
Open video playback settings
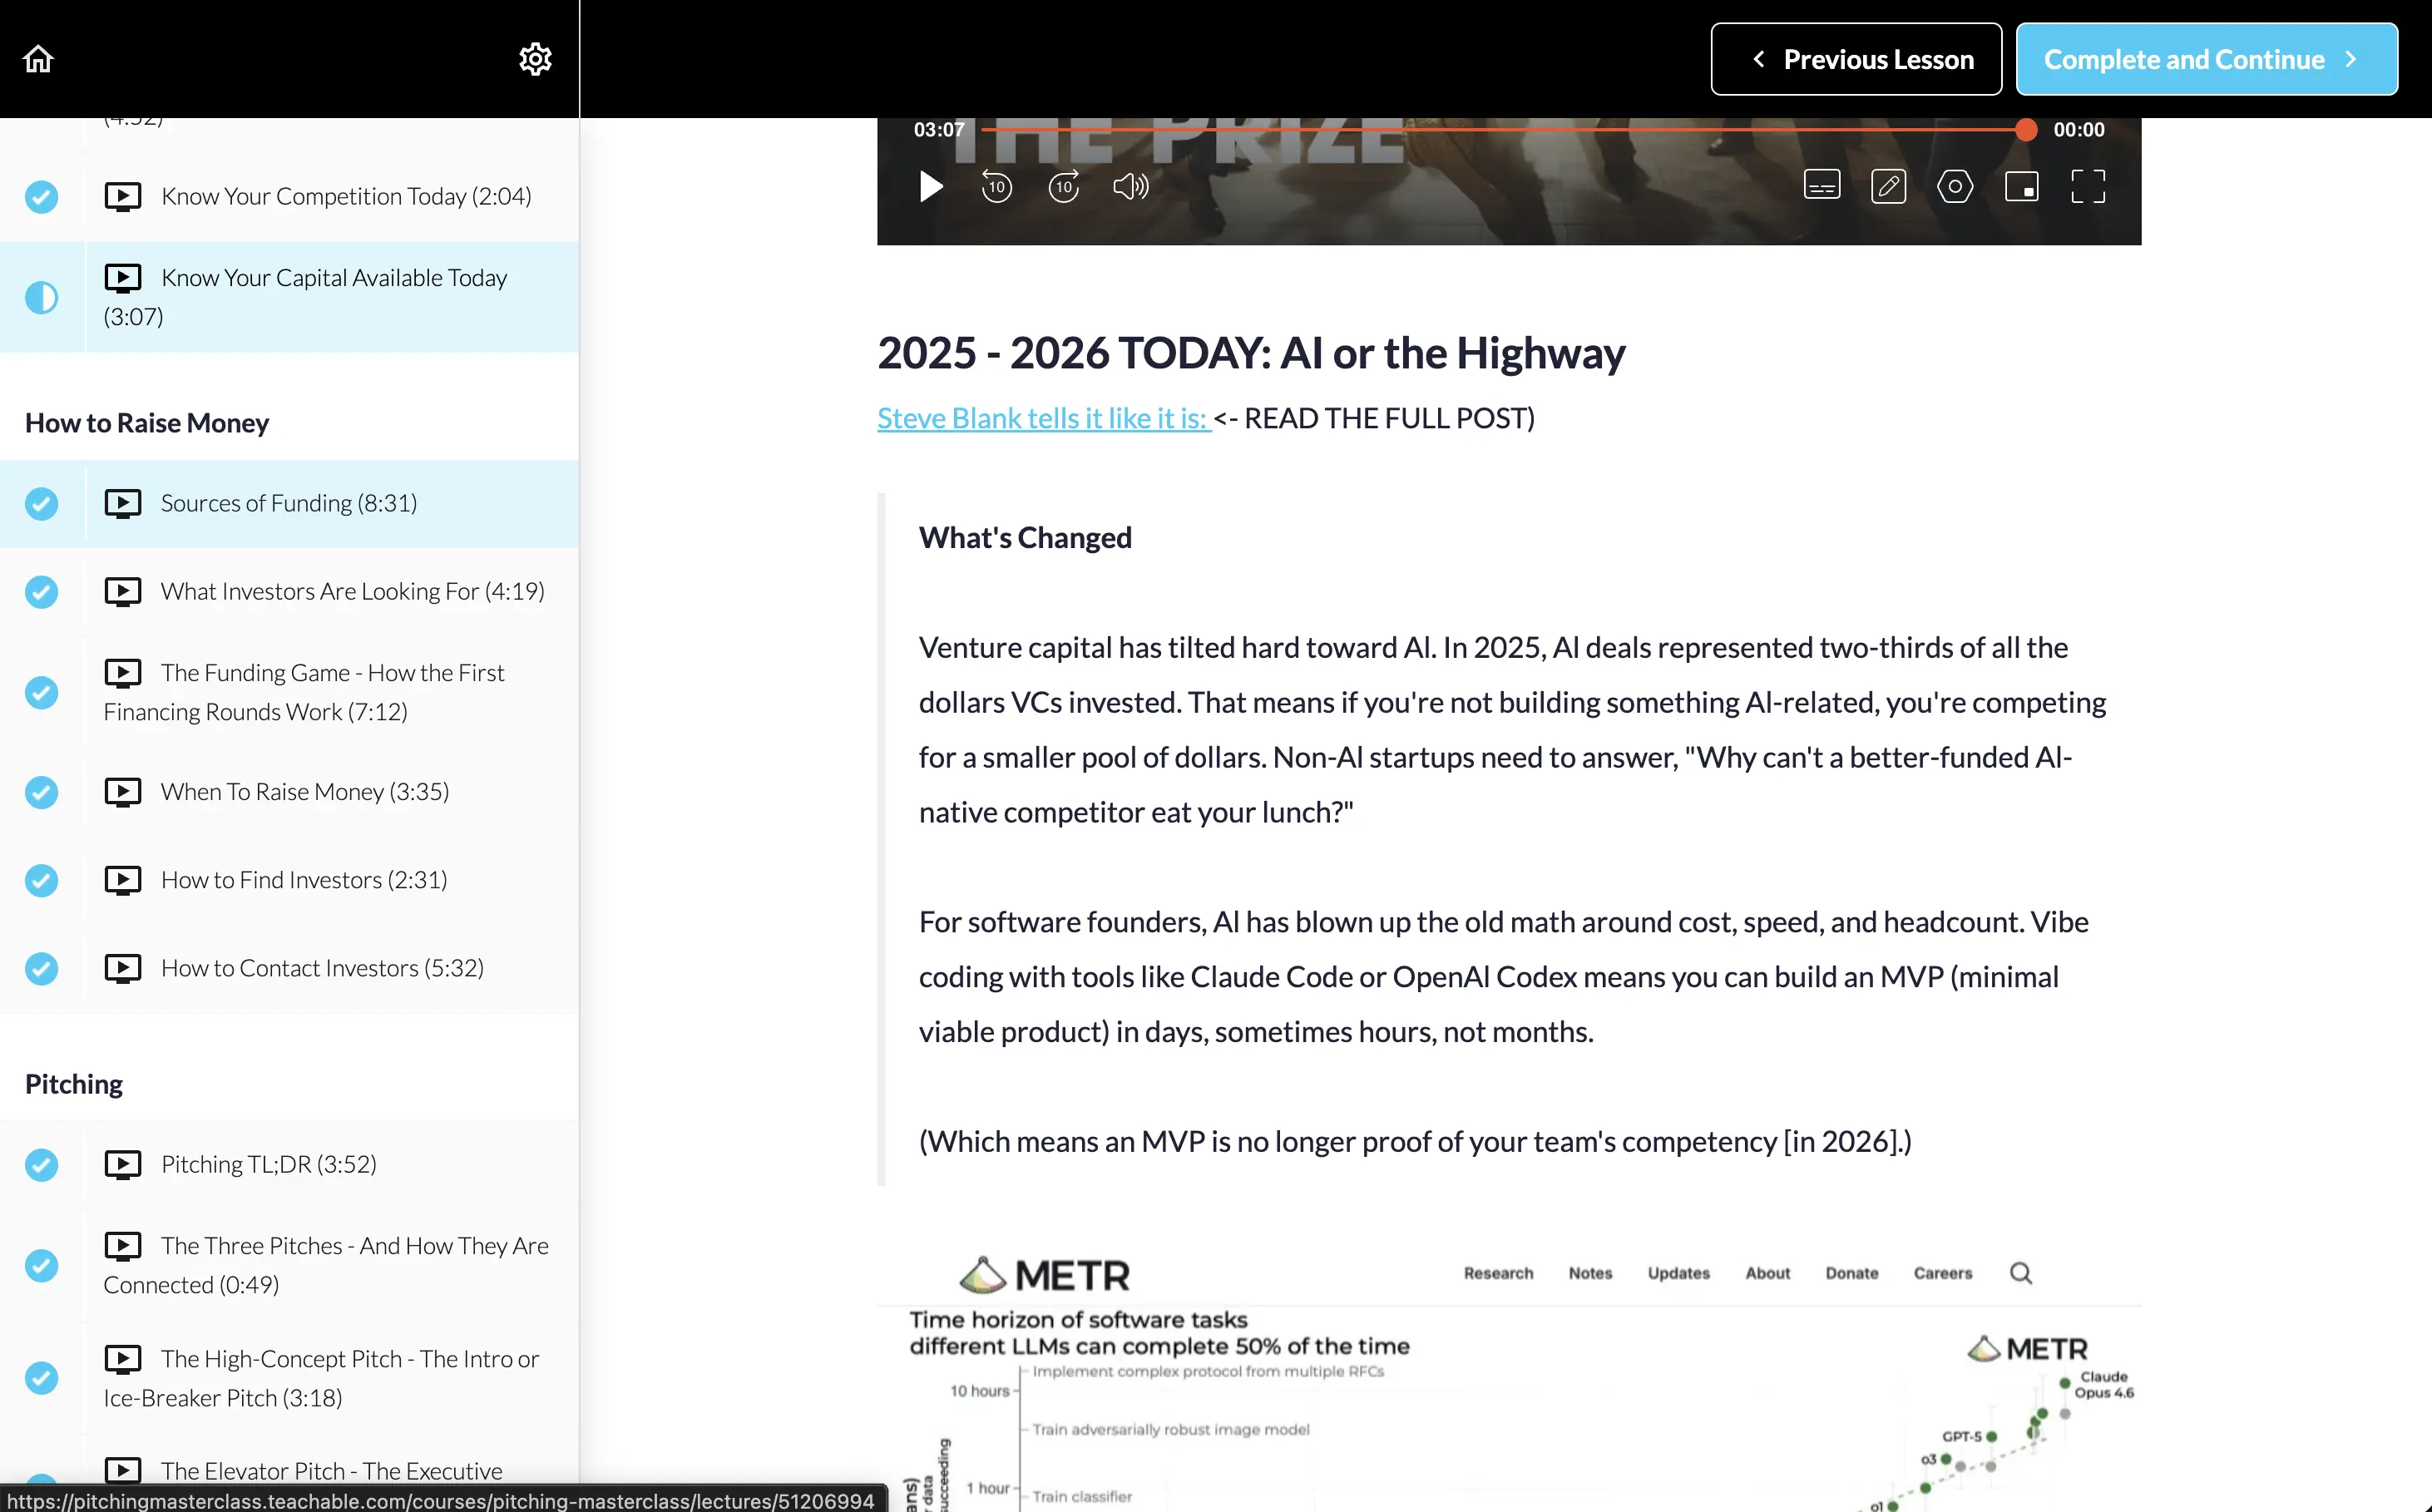point(1955,186)
